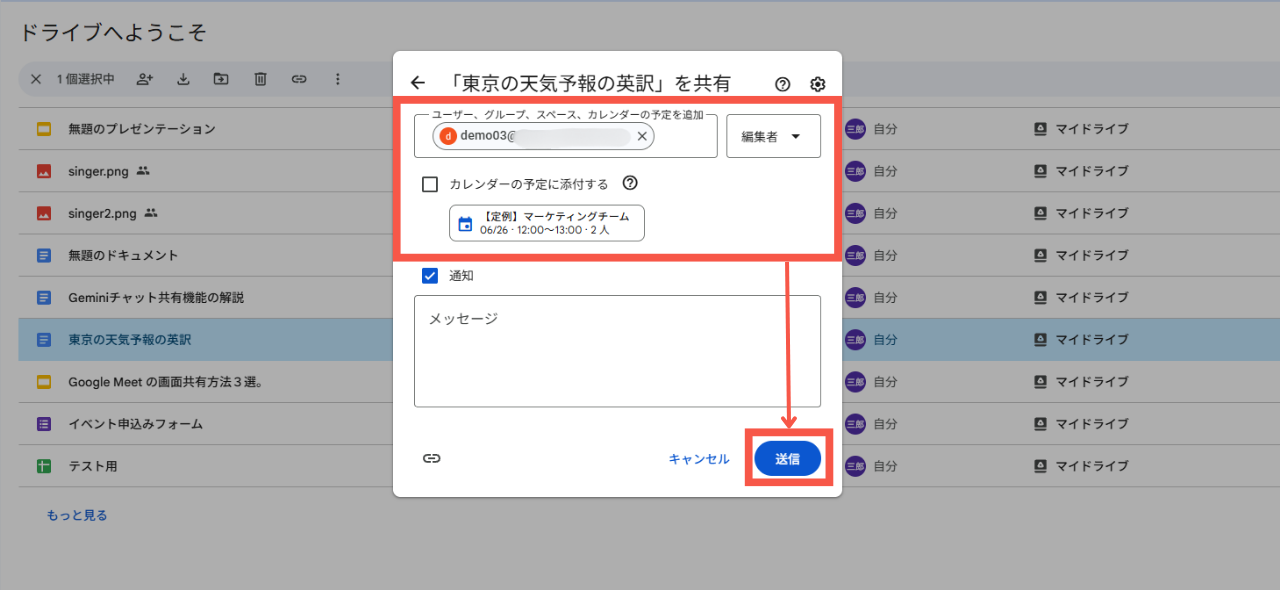1280x590 pixels.
Task: Click the trash toolbar icon
Action: click(x=260, y=79)
